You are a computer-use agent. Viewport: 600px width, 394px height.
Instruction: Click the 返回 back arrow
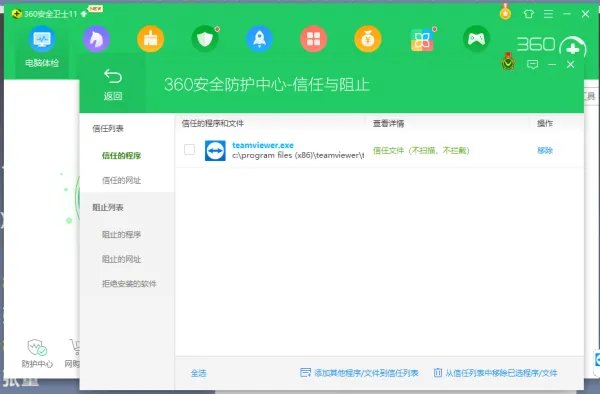[113, 85]
